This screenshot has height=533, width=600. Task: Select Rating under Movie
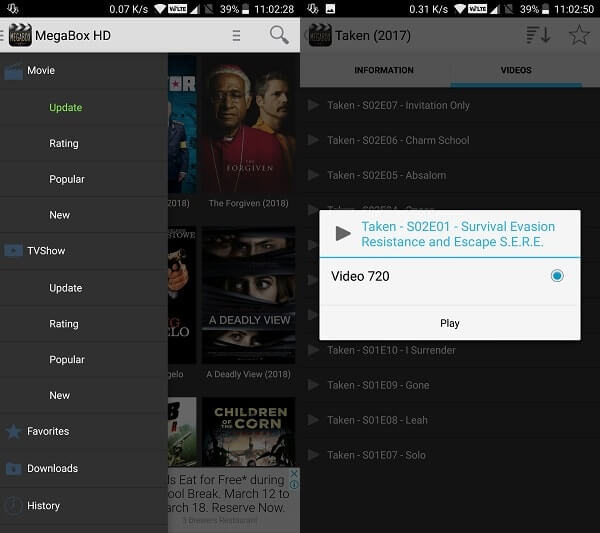[84, 143]
